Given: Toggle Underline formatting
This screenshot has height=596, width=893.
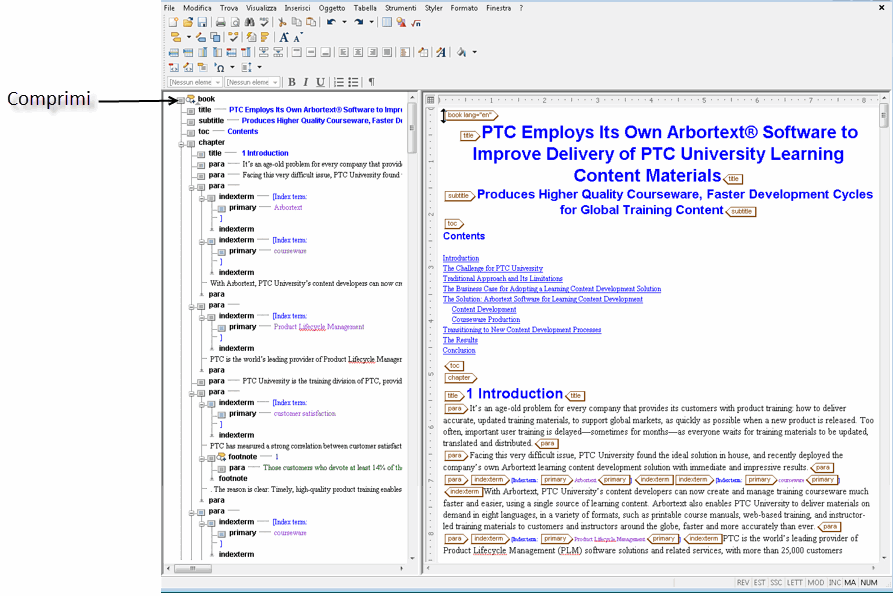Looking at the screenshot, I should pyautogui.click(x=321, y=82).
